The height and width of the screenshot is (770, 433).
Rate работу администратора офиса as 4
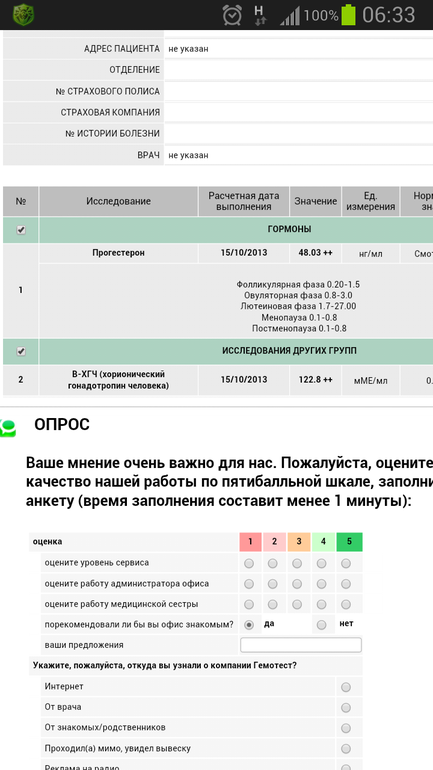[321, 584]
